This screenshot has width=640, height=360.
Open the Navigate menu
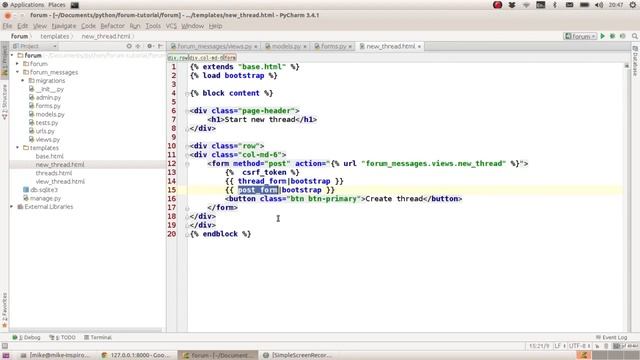(x=63, y=26)
